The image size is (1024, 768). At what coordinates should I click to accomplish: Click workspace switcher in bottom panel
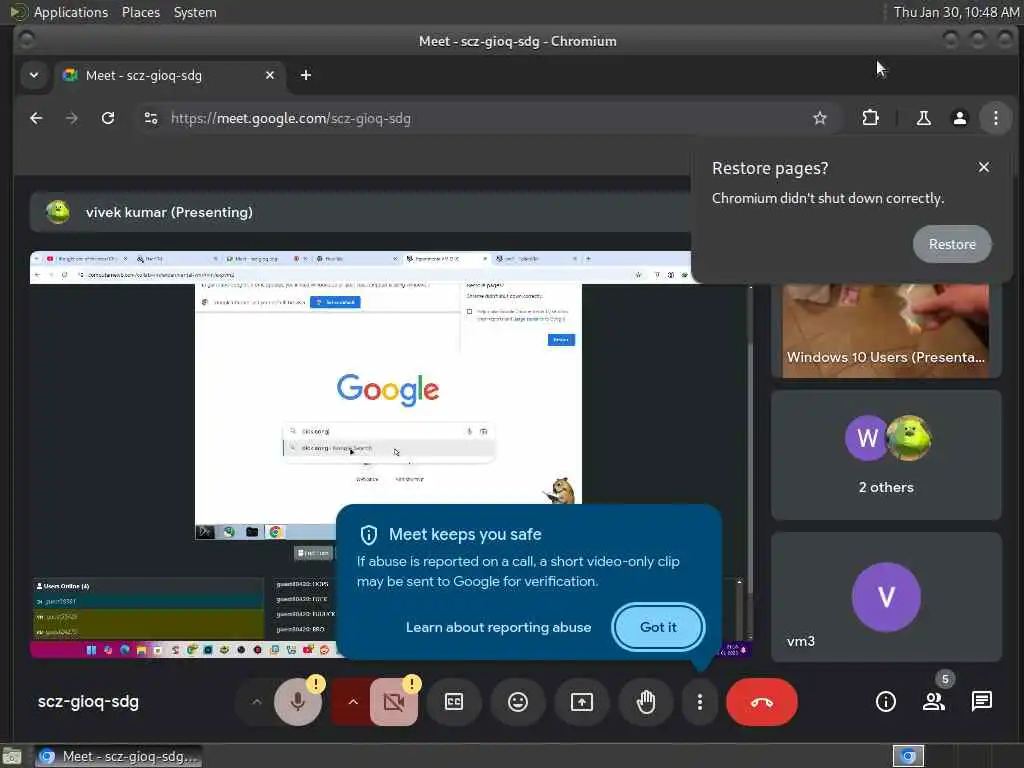coord(908,756)
